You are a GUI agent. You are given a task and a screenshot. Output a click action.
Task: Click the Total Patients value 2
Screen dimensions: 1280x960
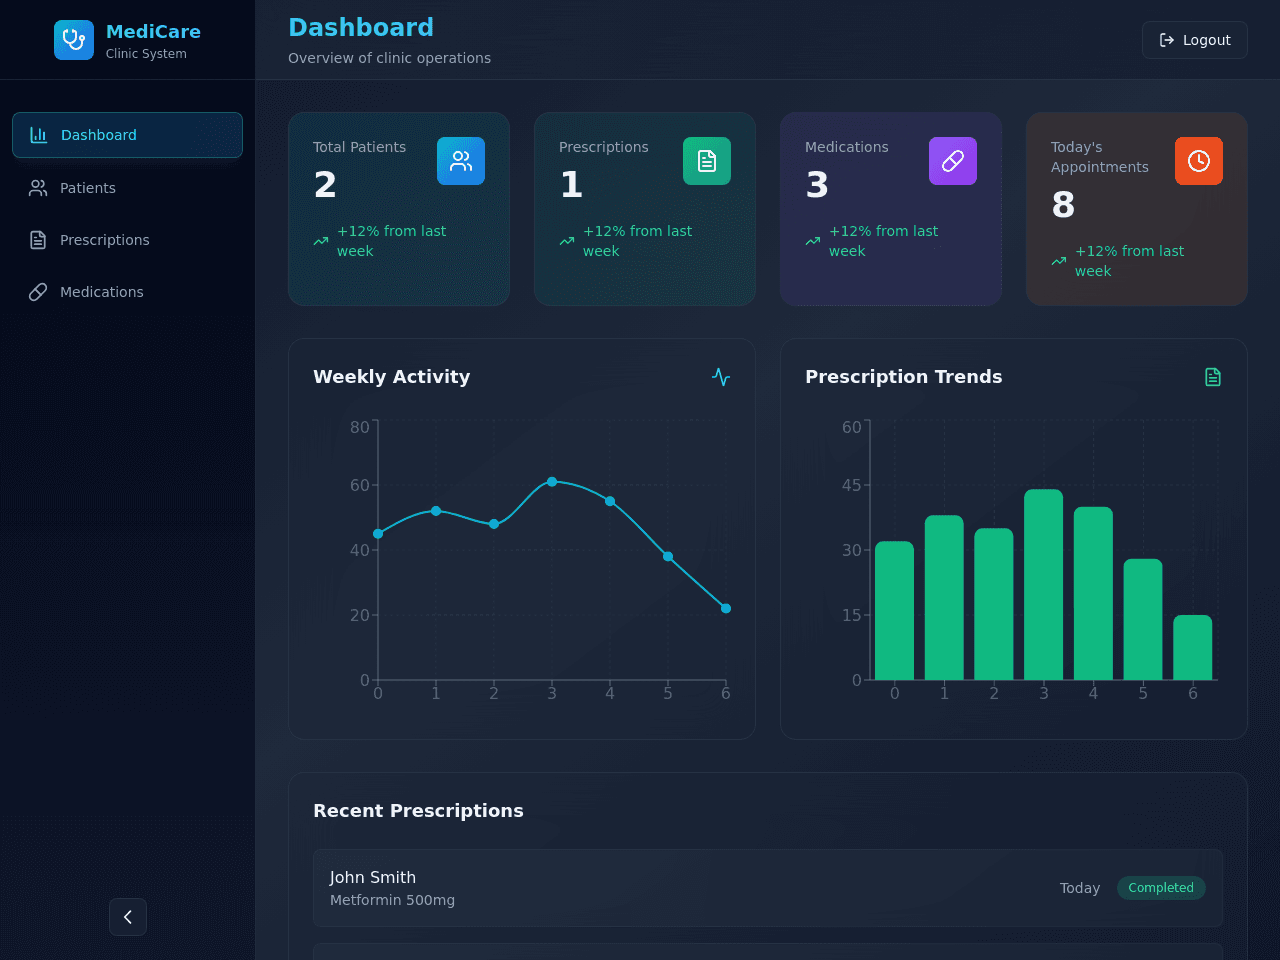325,185
